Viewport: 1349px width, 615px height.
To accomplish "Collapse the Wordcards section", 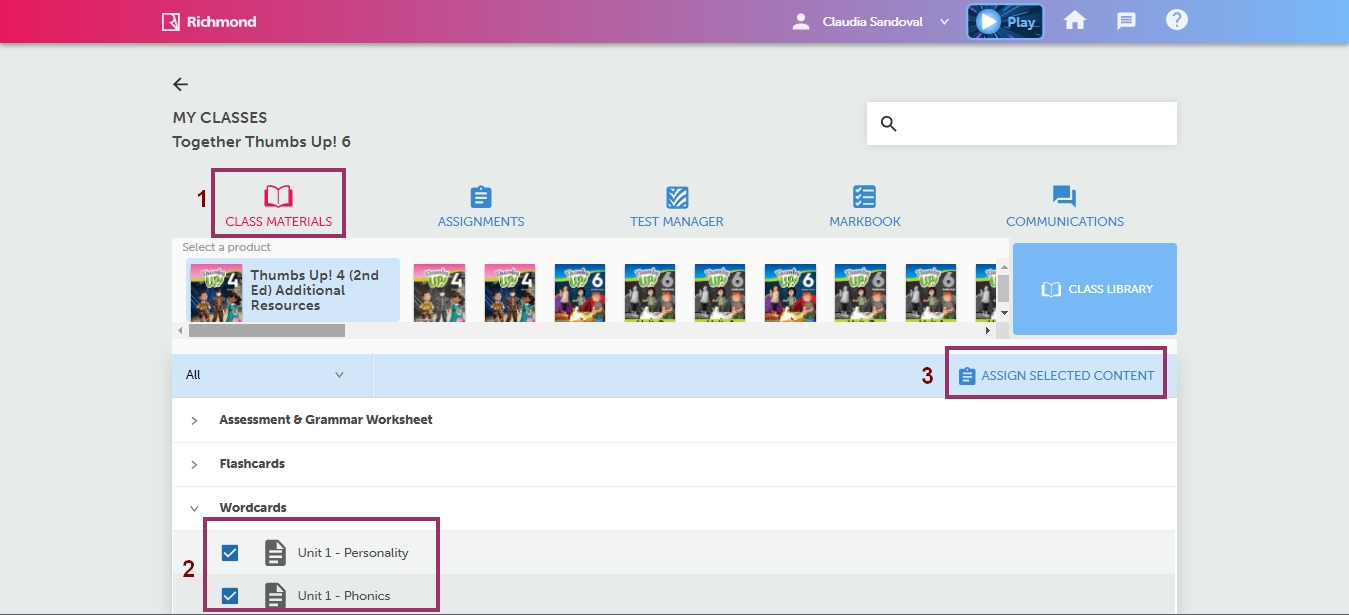I will [x=194, y=509].
